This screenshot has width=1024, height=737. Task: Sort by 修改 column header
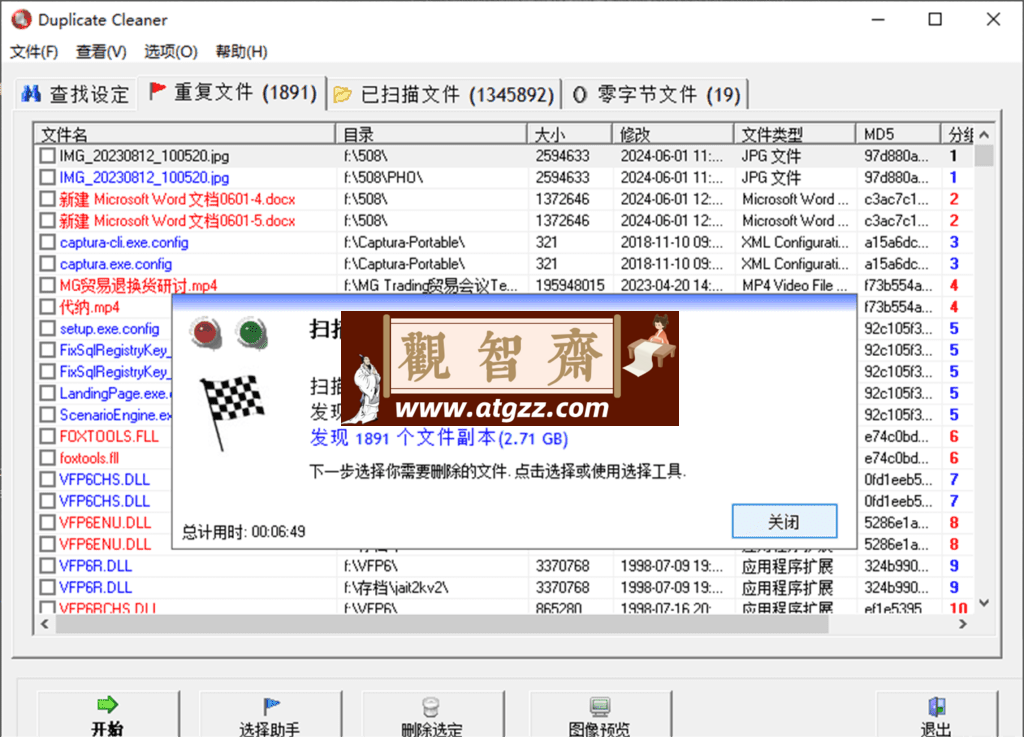point(673,134)
